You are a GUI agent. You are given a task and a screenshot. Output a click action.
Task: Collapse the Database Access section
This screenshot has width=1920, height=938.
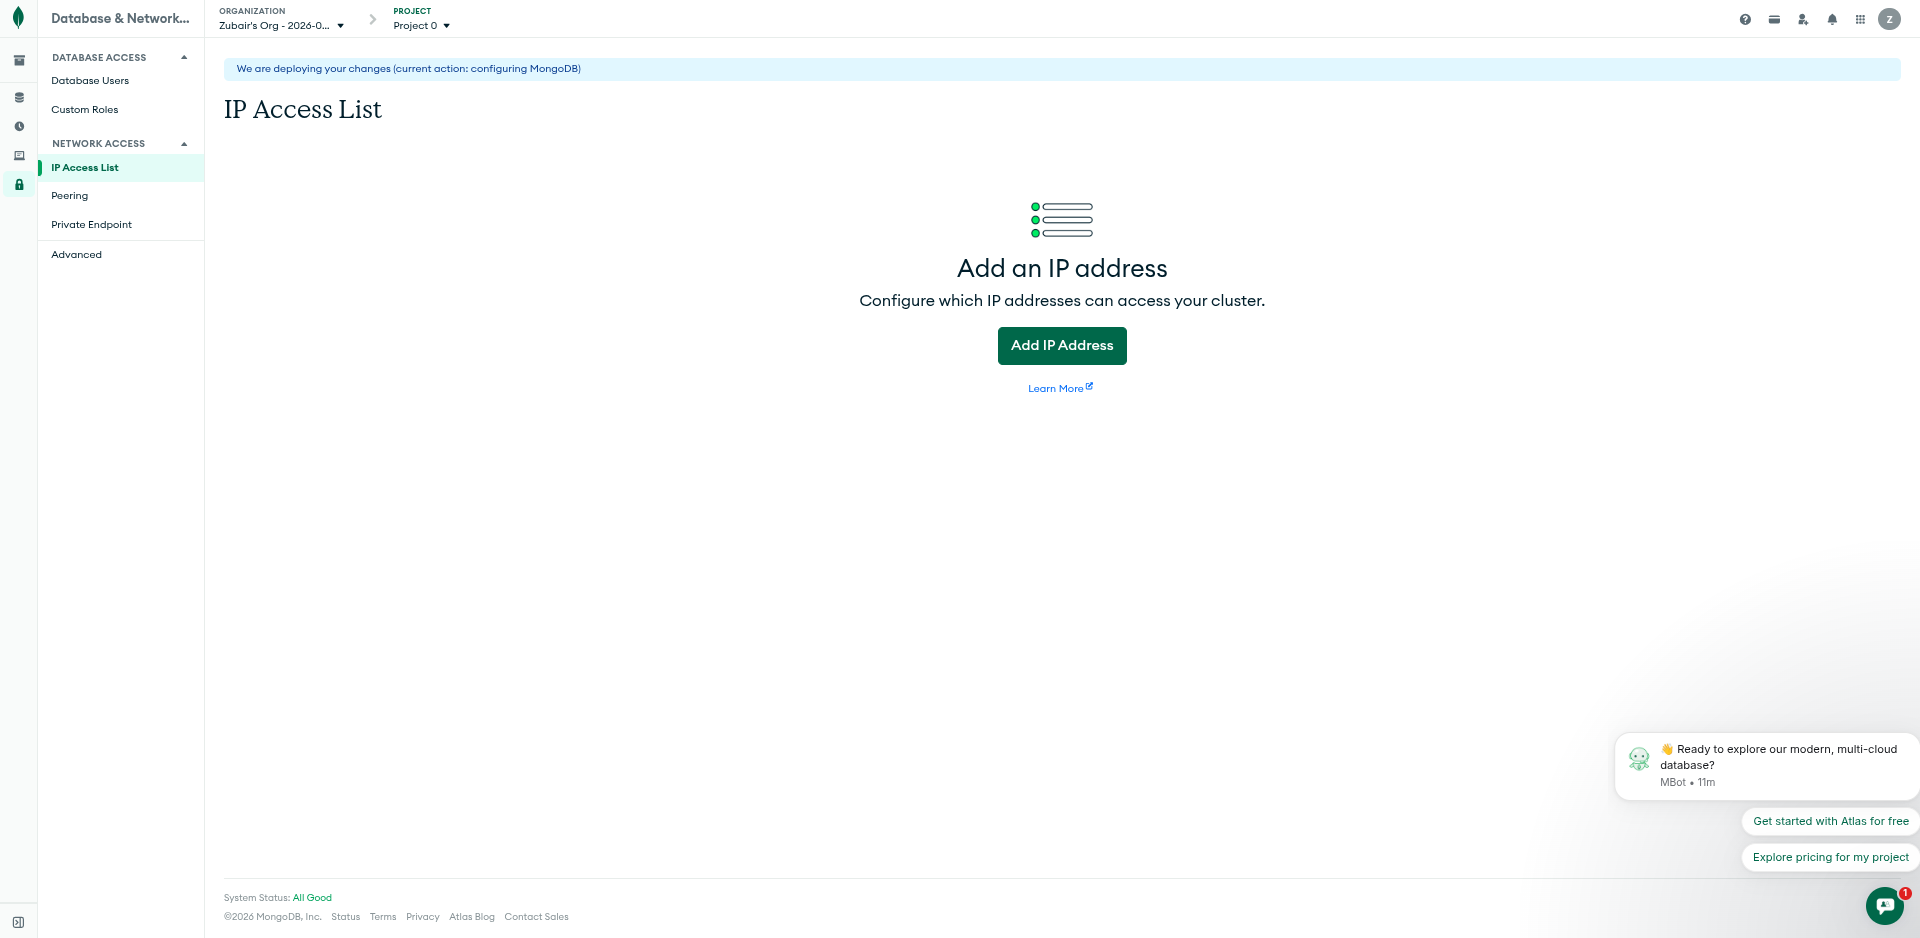(x=184, y=58)
